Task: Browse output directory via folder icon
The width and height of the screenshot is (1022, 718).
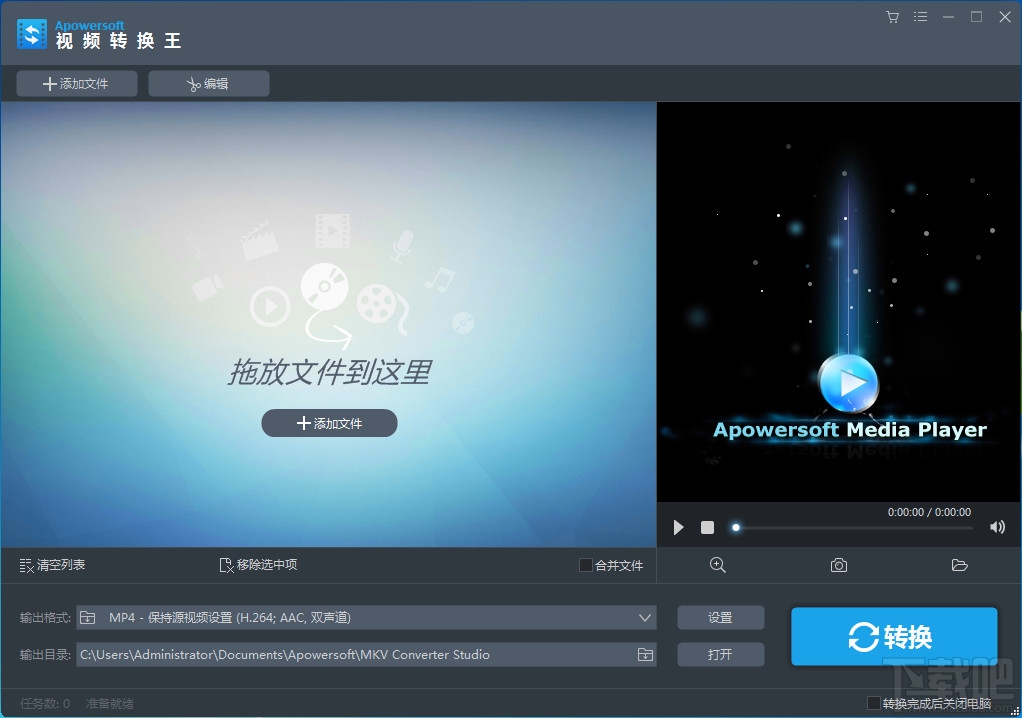Action: pyautogui.click(x=645, y=654)
